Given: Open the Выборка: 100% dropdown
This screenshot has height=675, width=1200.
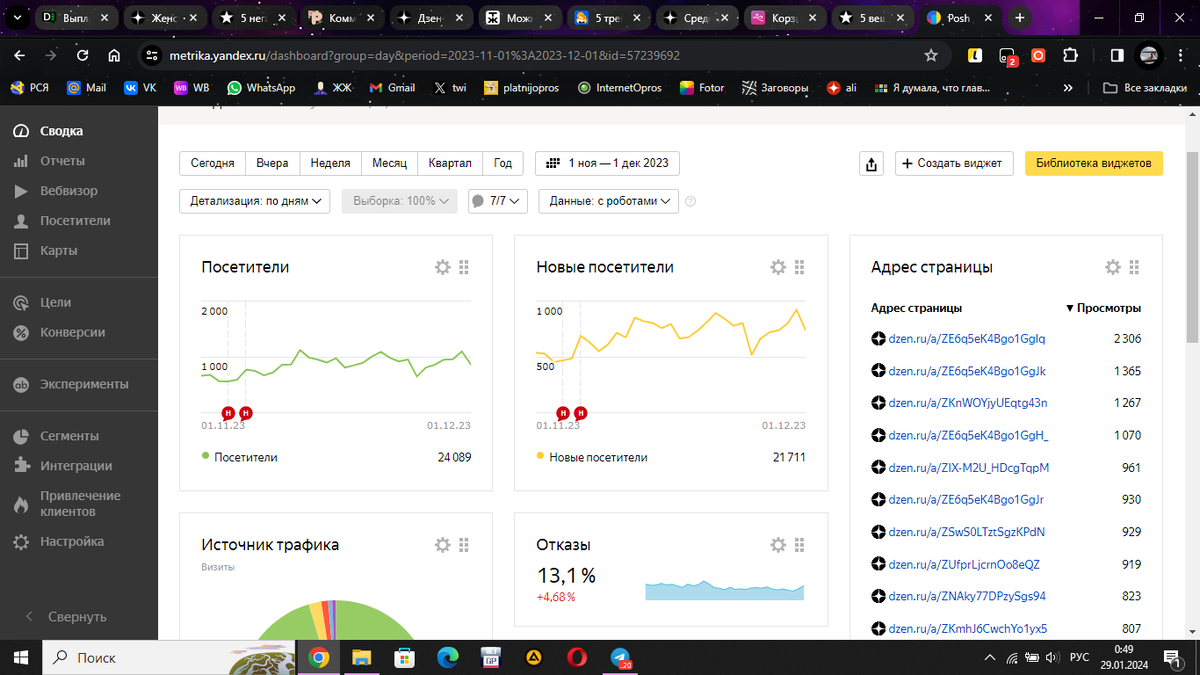Looking at the screenshot, I should coord(400,201).
